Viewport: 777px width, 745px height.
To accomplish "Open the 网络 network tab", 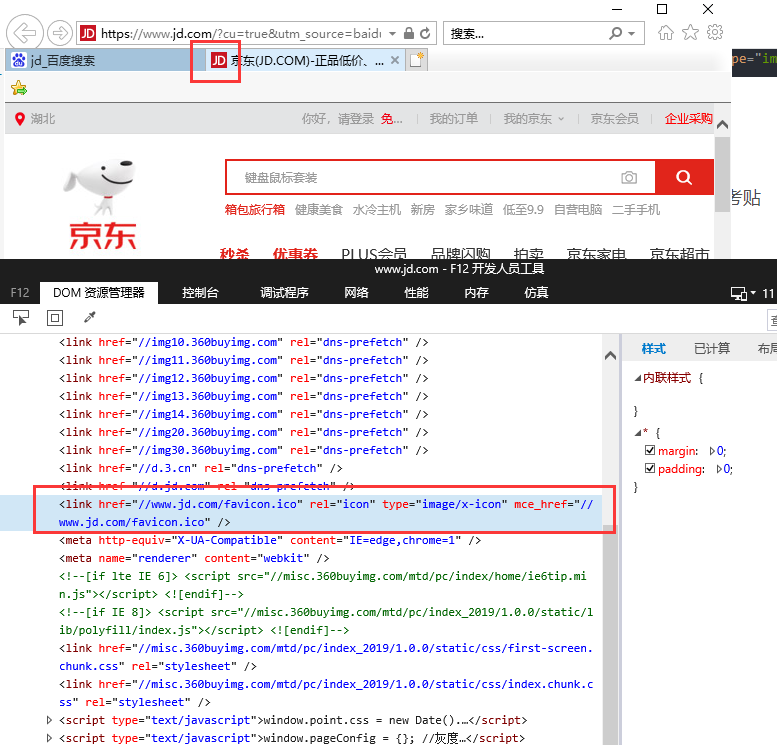I will (x=357, y=293).
